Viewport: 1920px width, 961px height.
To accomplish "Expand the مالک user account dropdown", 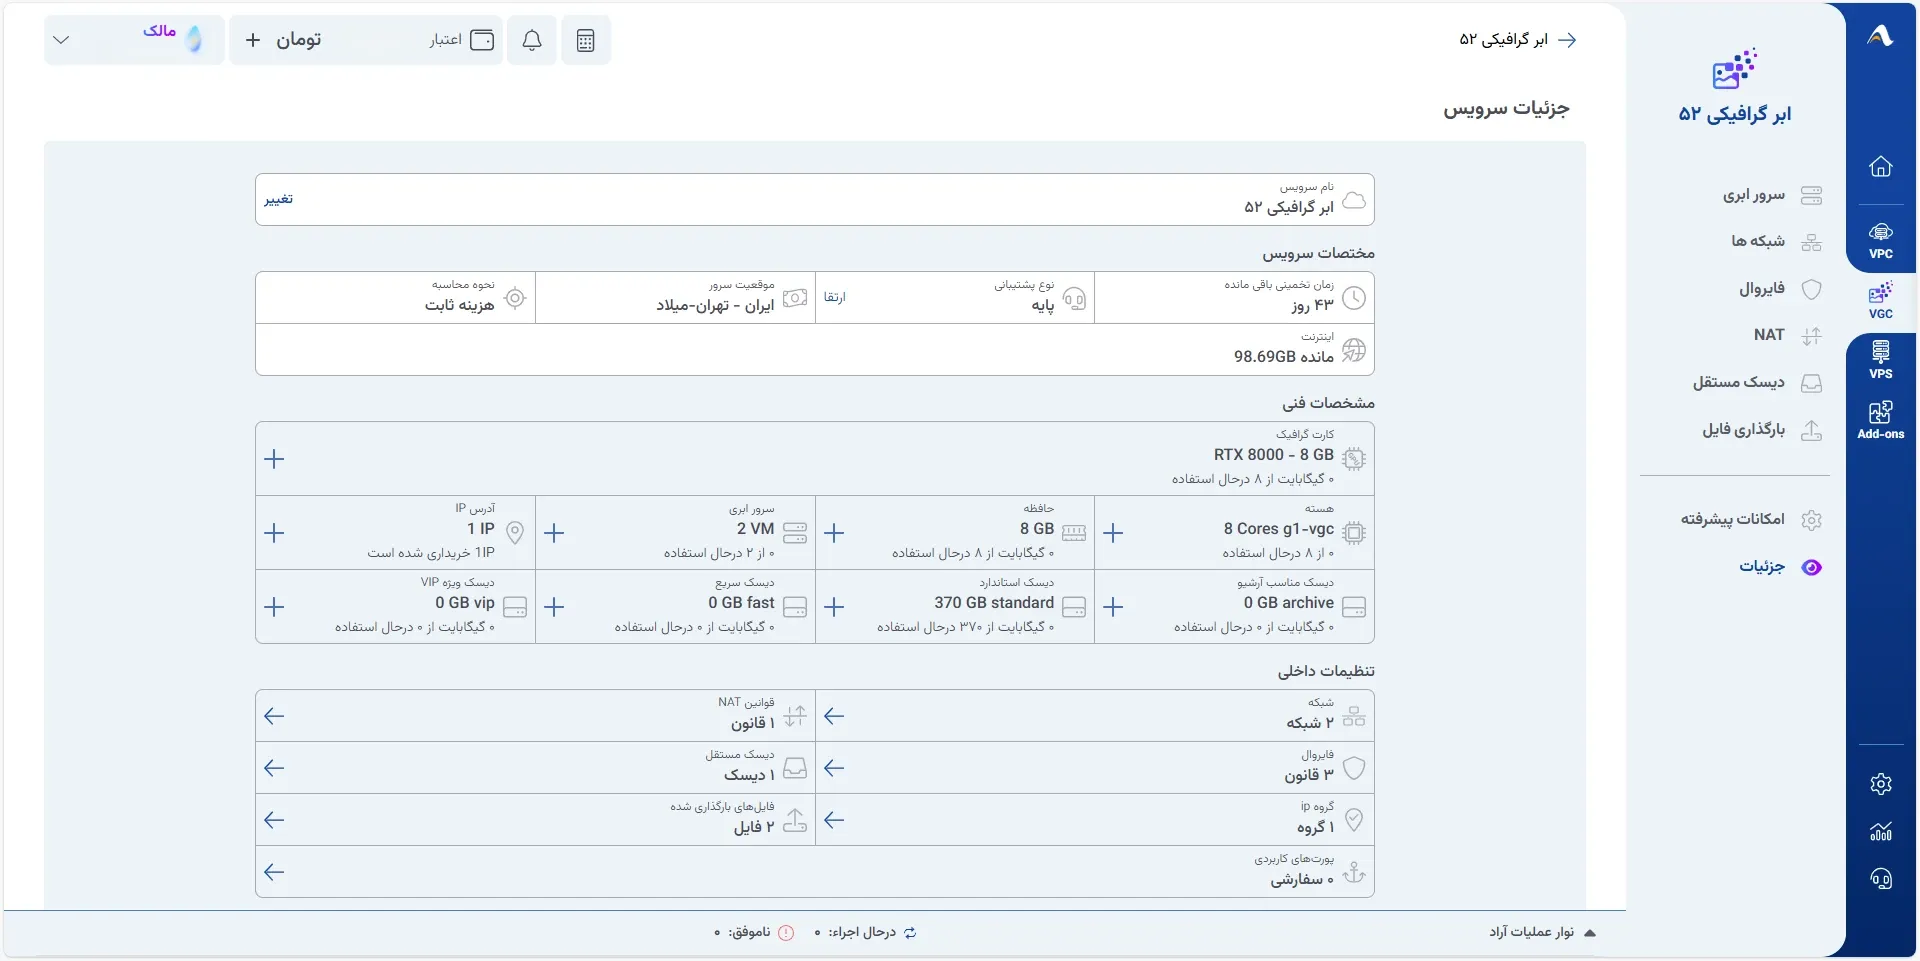I will point(134,40).
